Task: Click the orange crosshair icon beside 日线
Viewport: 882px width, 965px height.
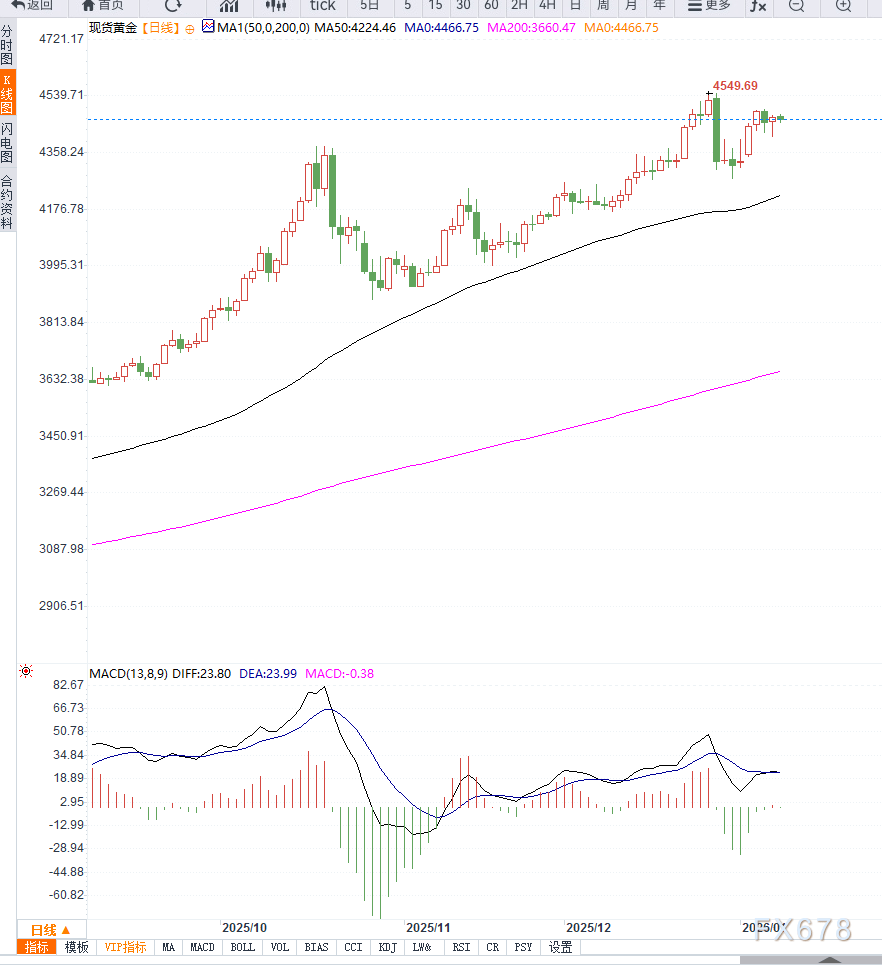Action: (190, 29)
